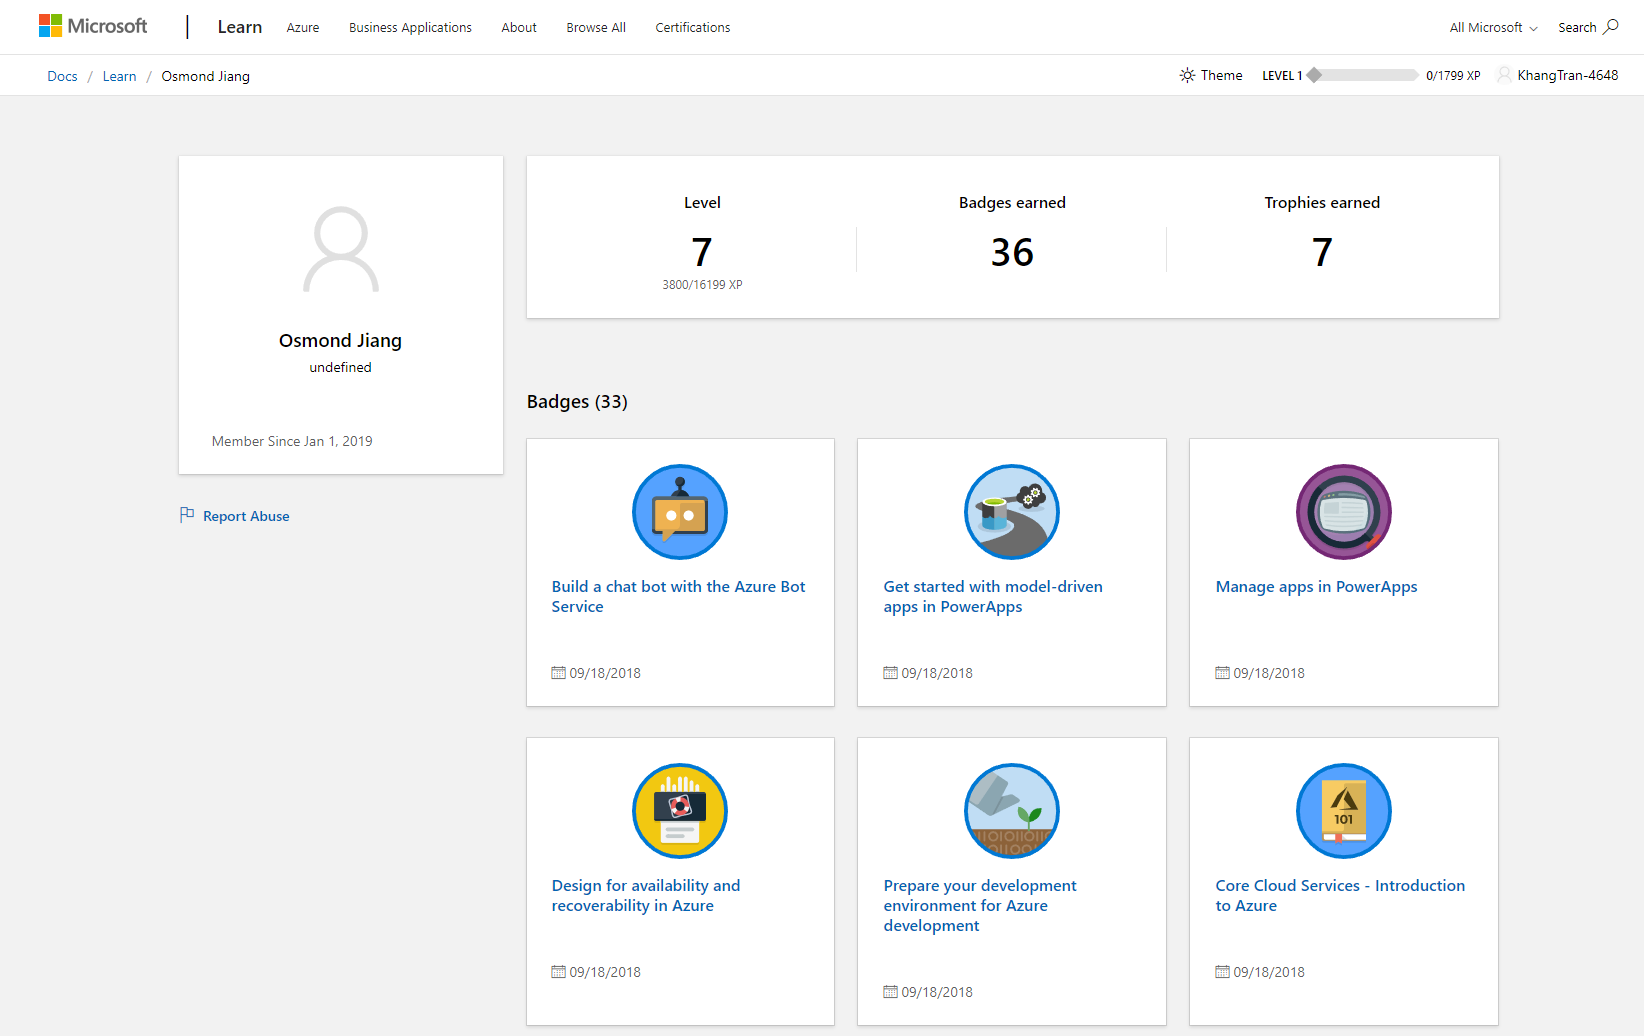
Task: Click 'Member Since Jan 1, 2019' text
Action: pos(292,441)
